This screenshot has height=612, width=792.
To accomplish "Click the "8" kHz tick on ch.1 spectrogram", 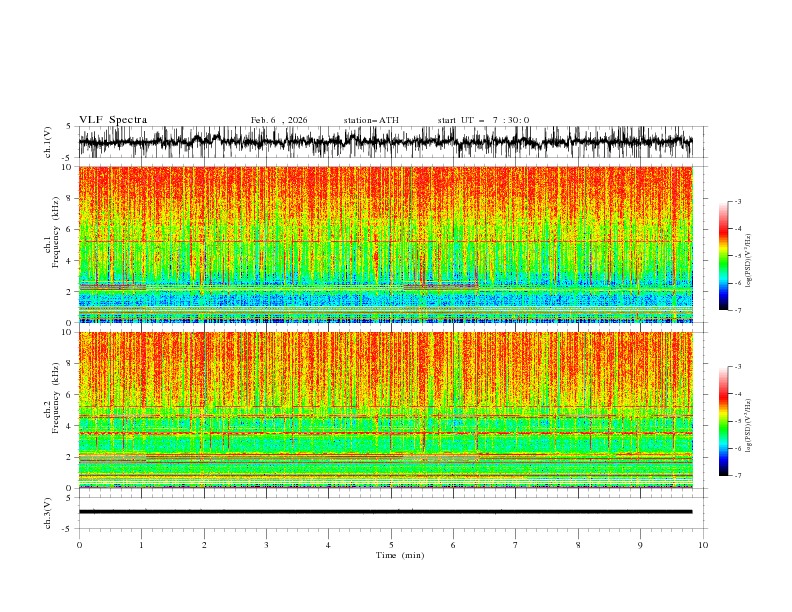I will point(71,198).
